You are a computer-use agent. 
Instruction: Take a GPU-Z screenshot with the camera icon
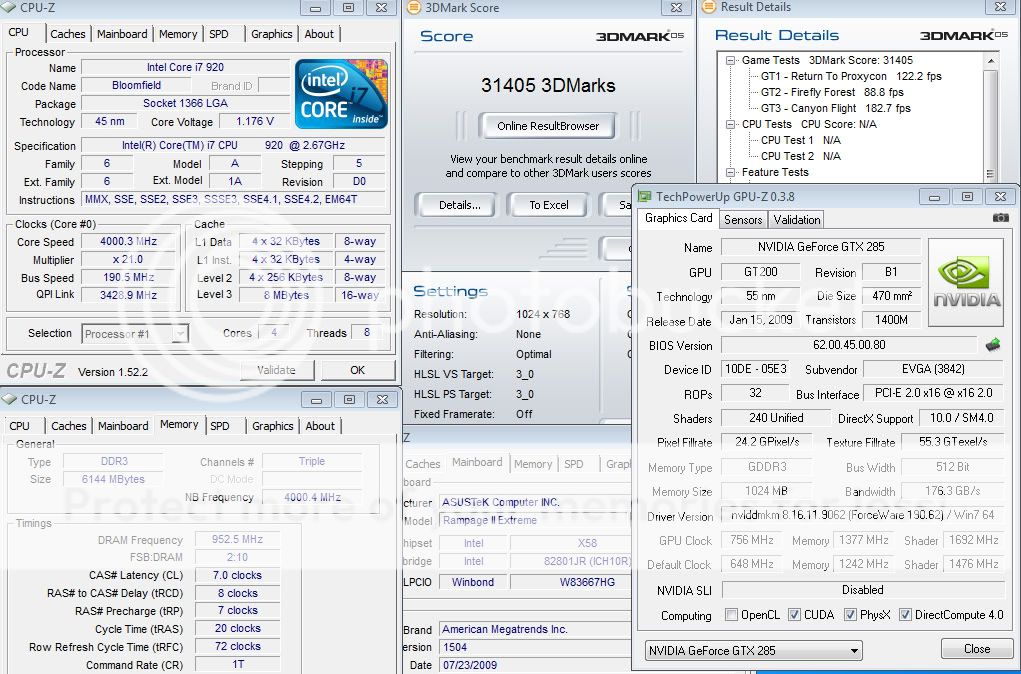coord(1001,218)
